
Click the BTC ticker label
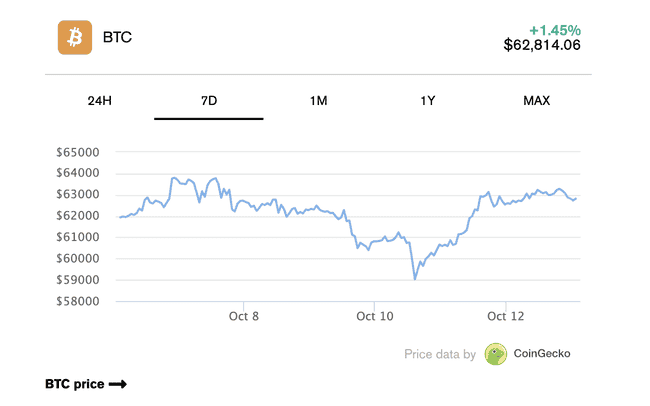(117, 38)
